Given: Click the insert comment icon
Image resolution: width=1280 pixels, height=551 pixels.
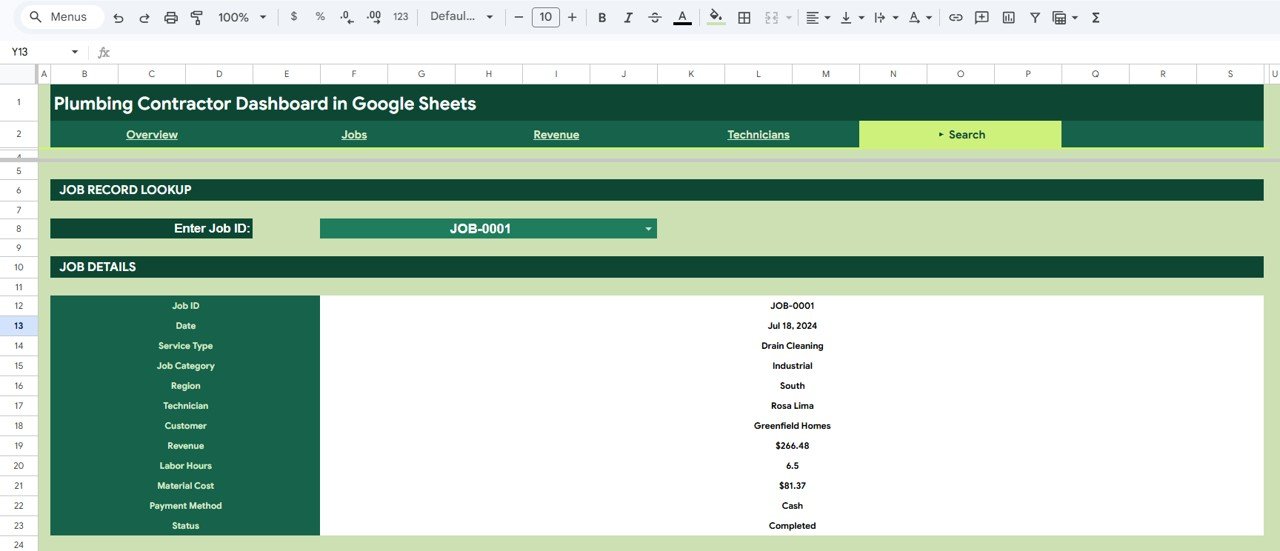Looking at the screenshot, I should (982, 17).
